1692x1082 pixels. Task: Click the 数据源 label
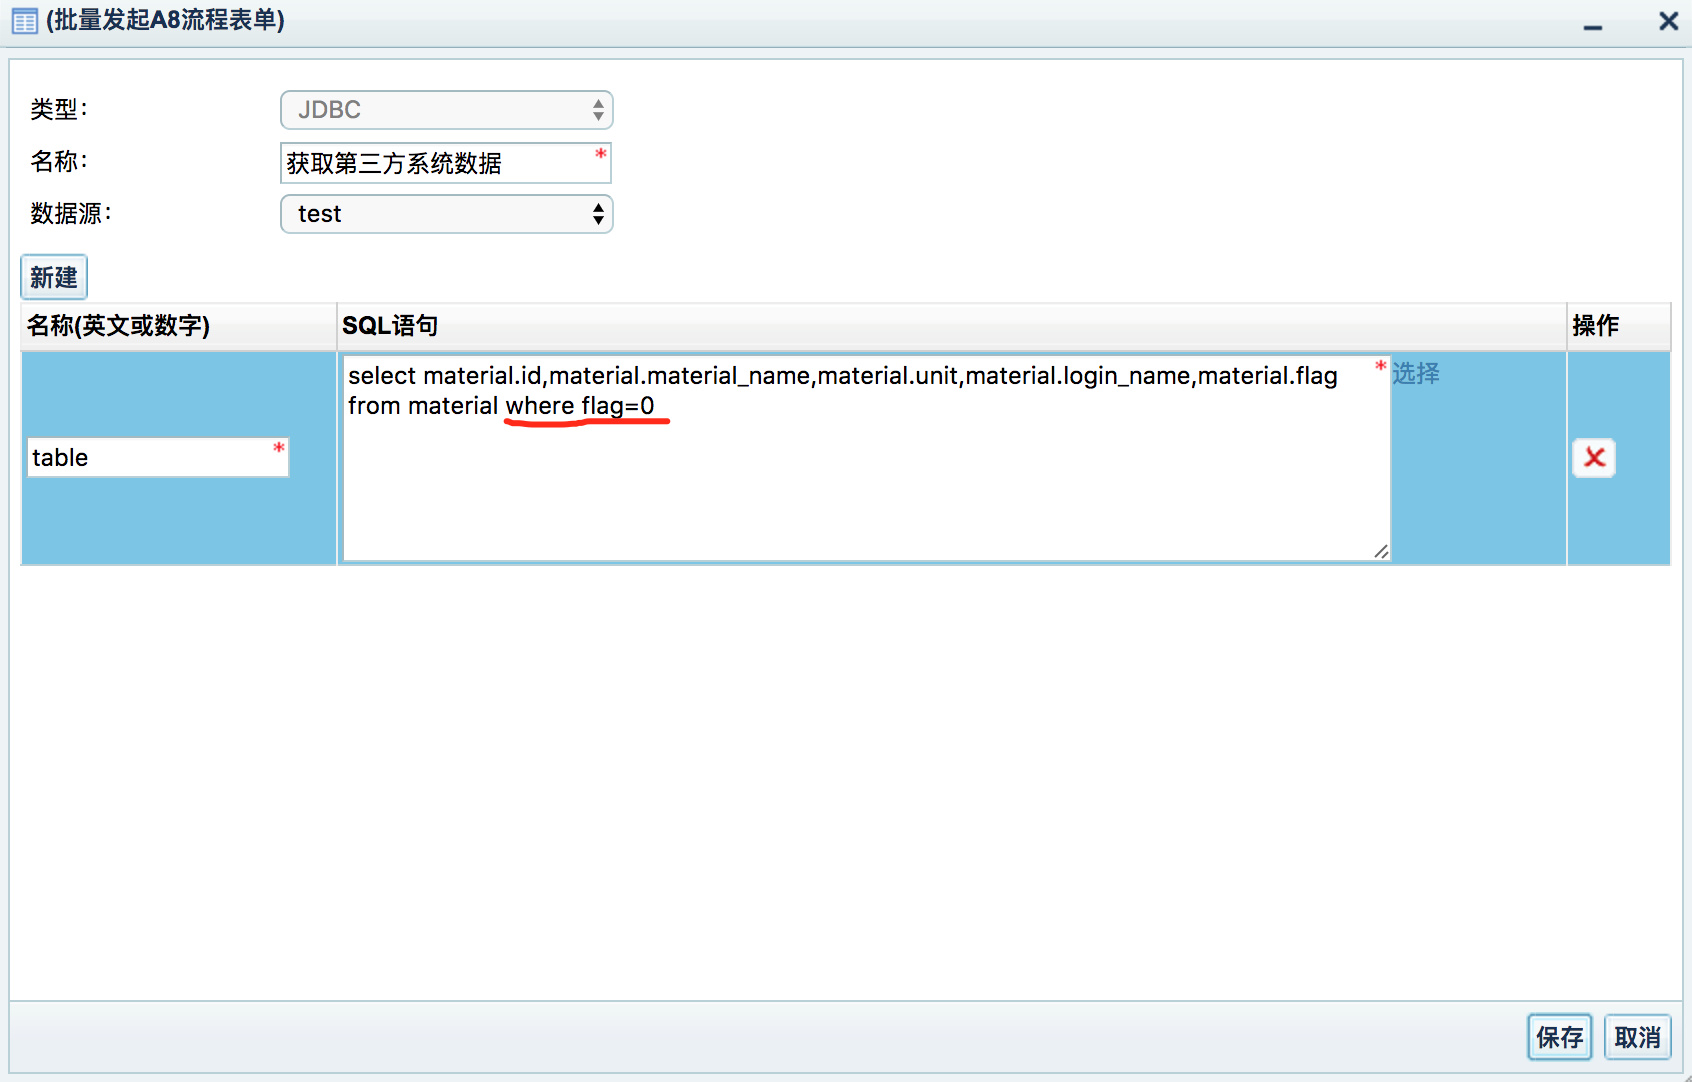(x=71, y=213)
